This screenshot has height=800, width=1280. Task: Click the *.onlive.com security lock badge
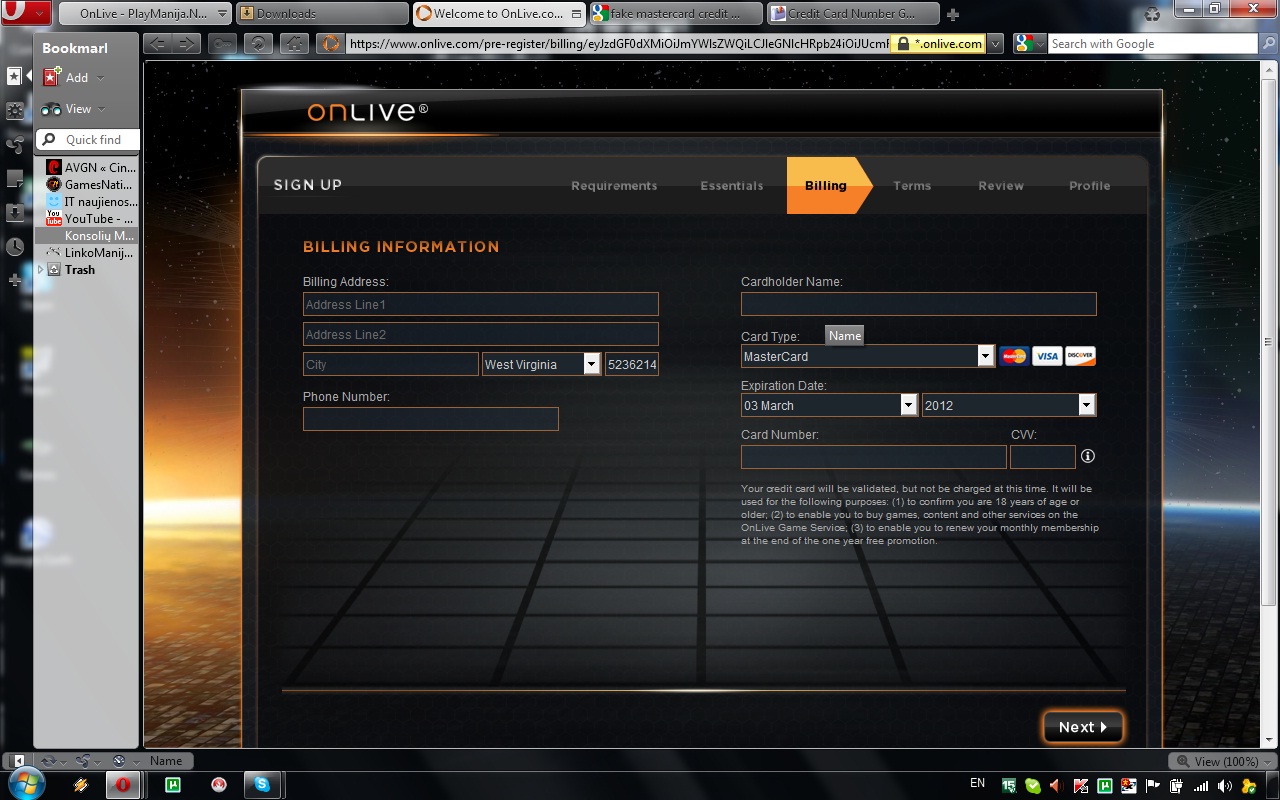[x=939, y=44]
